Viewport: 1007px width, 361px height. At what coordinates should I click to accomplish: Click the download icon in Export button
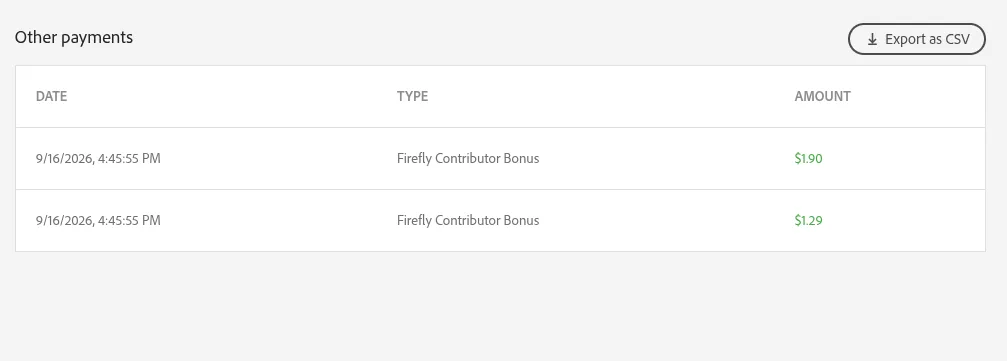[x=872, y=40]
